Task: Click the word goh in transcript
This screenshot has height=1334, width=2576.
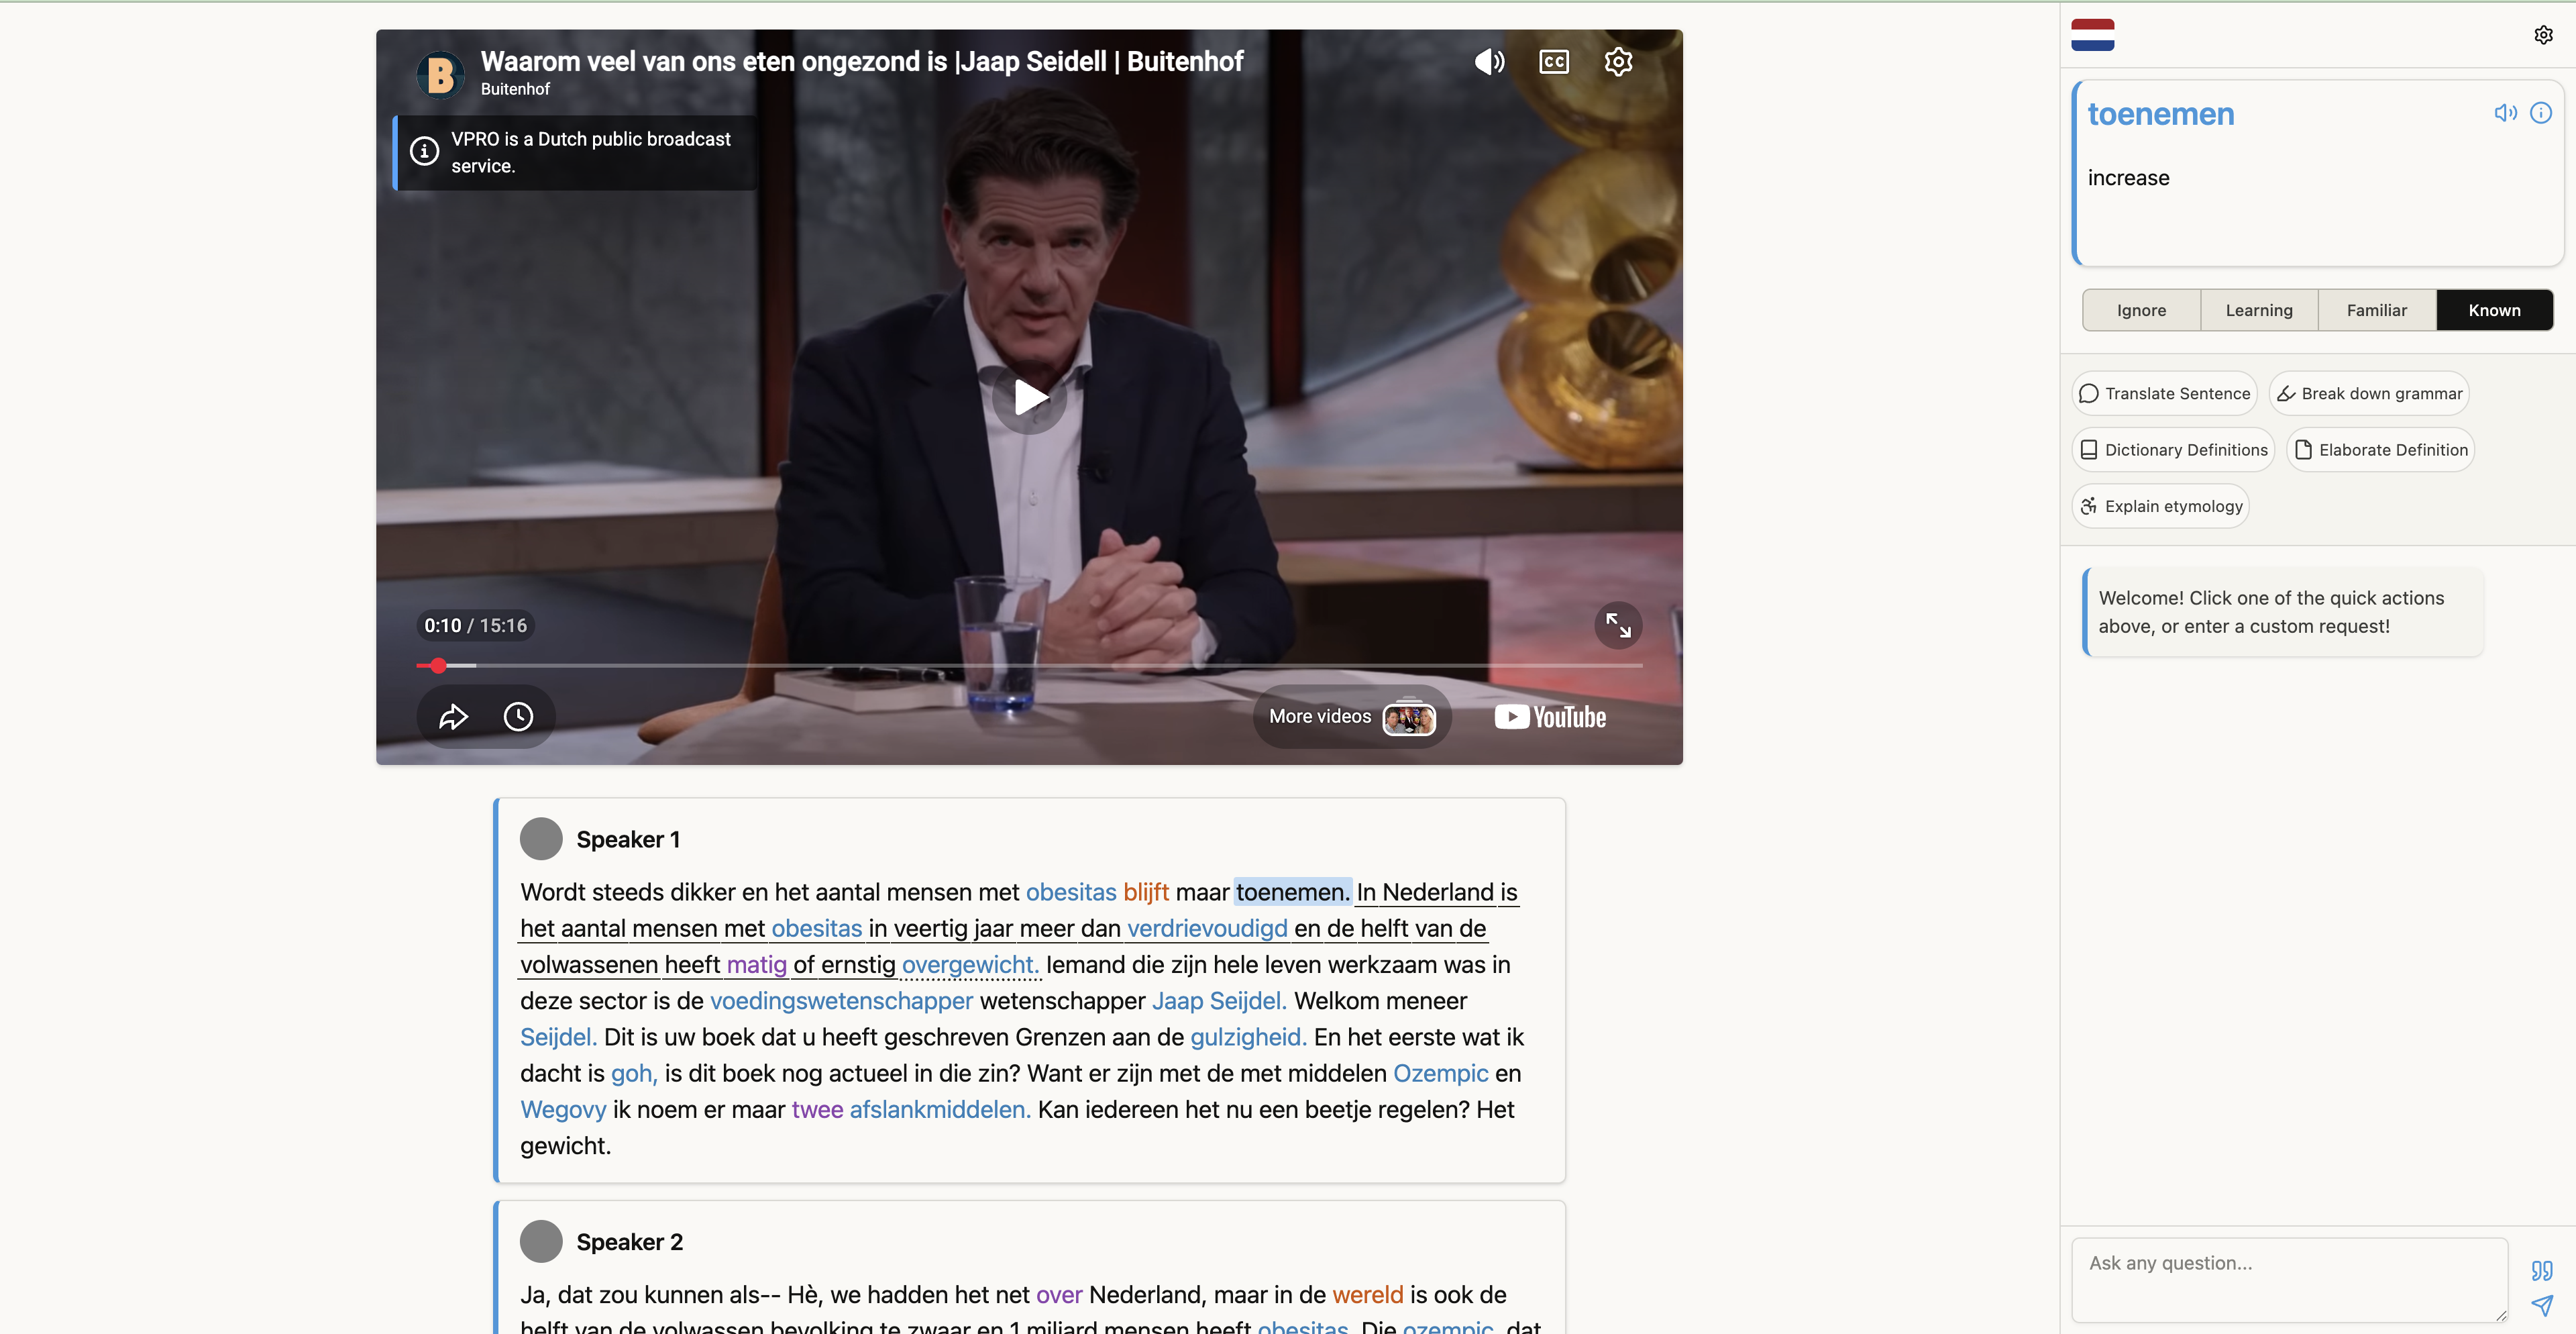Action: coord(634,1074)
